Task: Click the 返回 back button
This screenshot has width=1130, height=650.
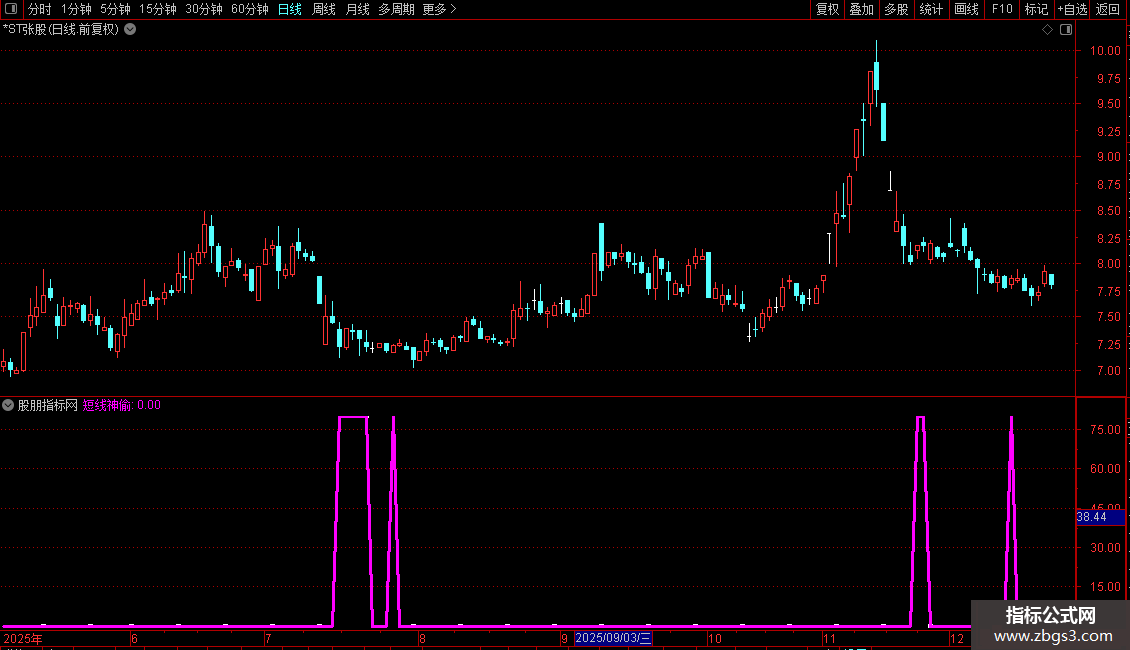Action: click(x=1108, y=9)
